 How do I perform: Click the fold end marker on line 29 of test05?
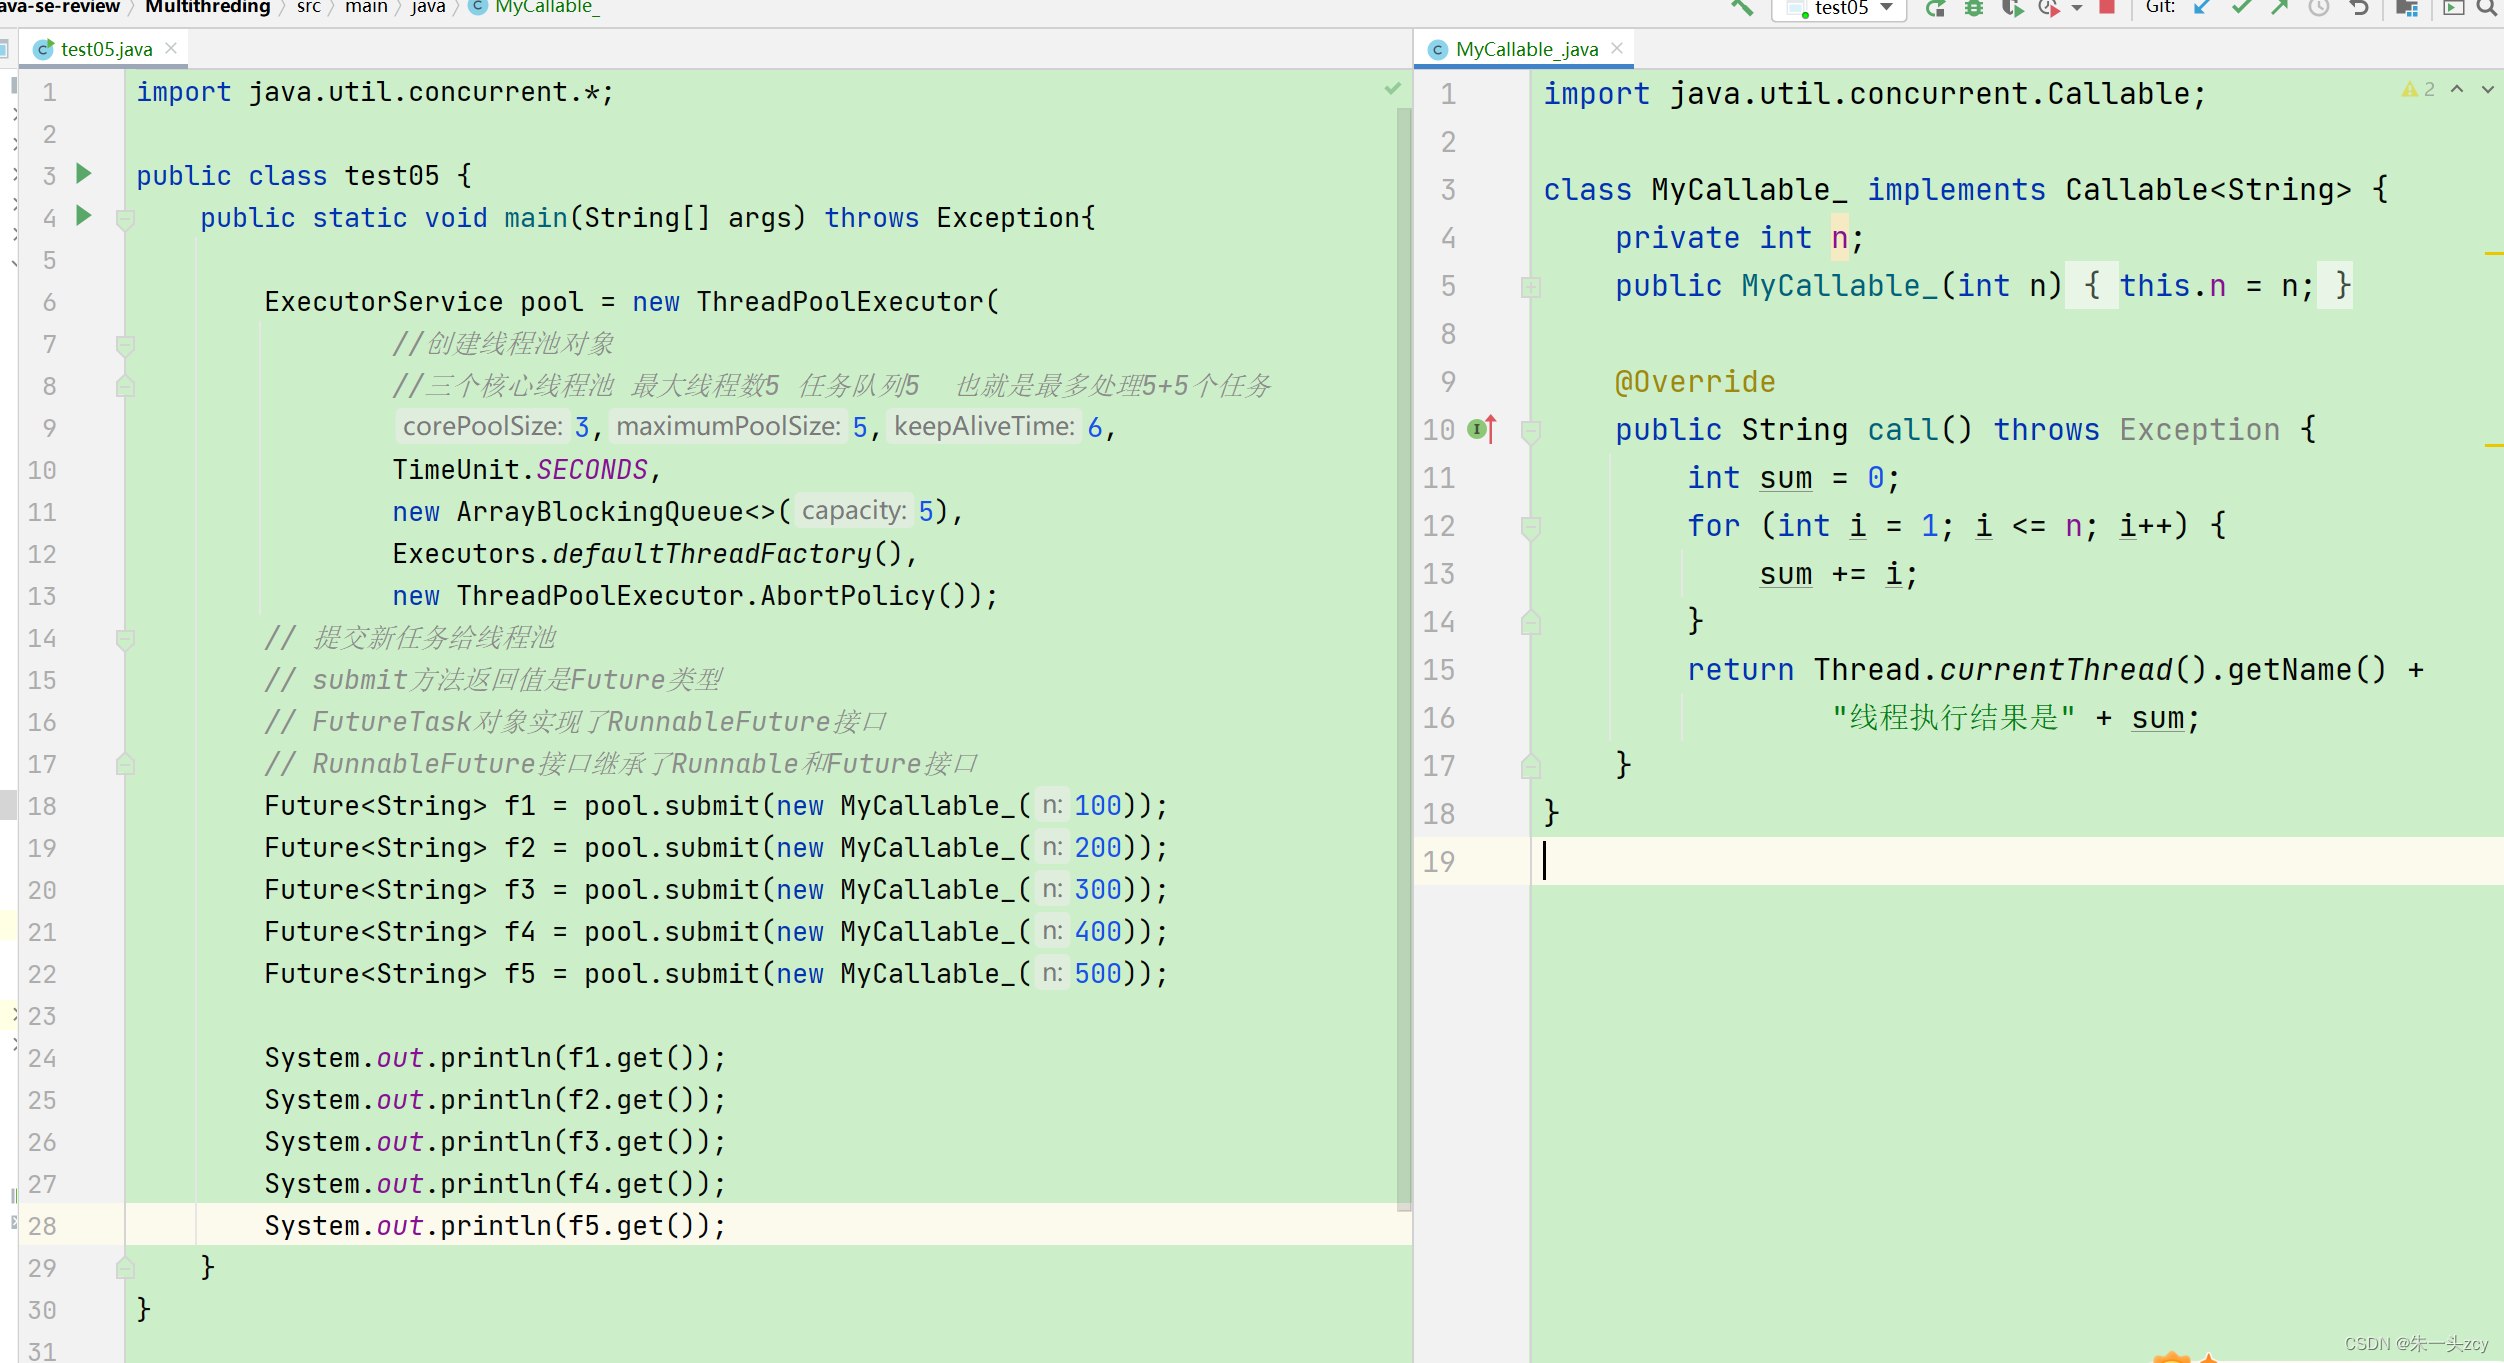pos(125,1268)
